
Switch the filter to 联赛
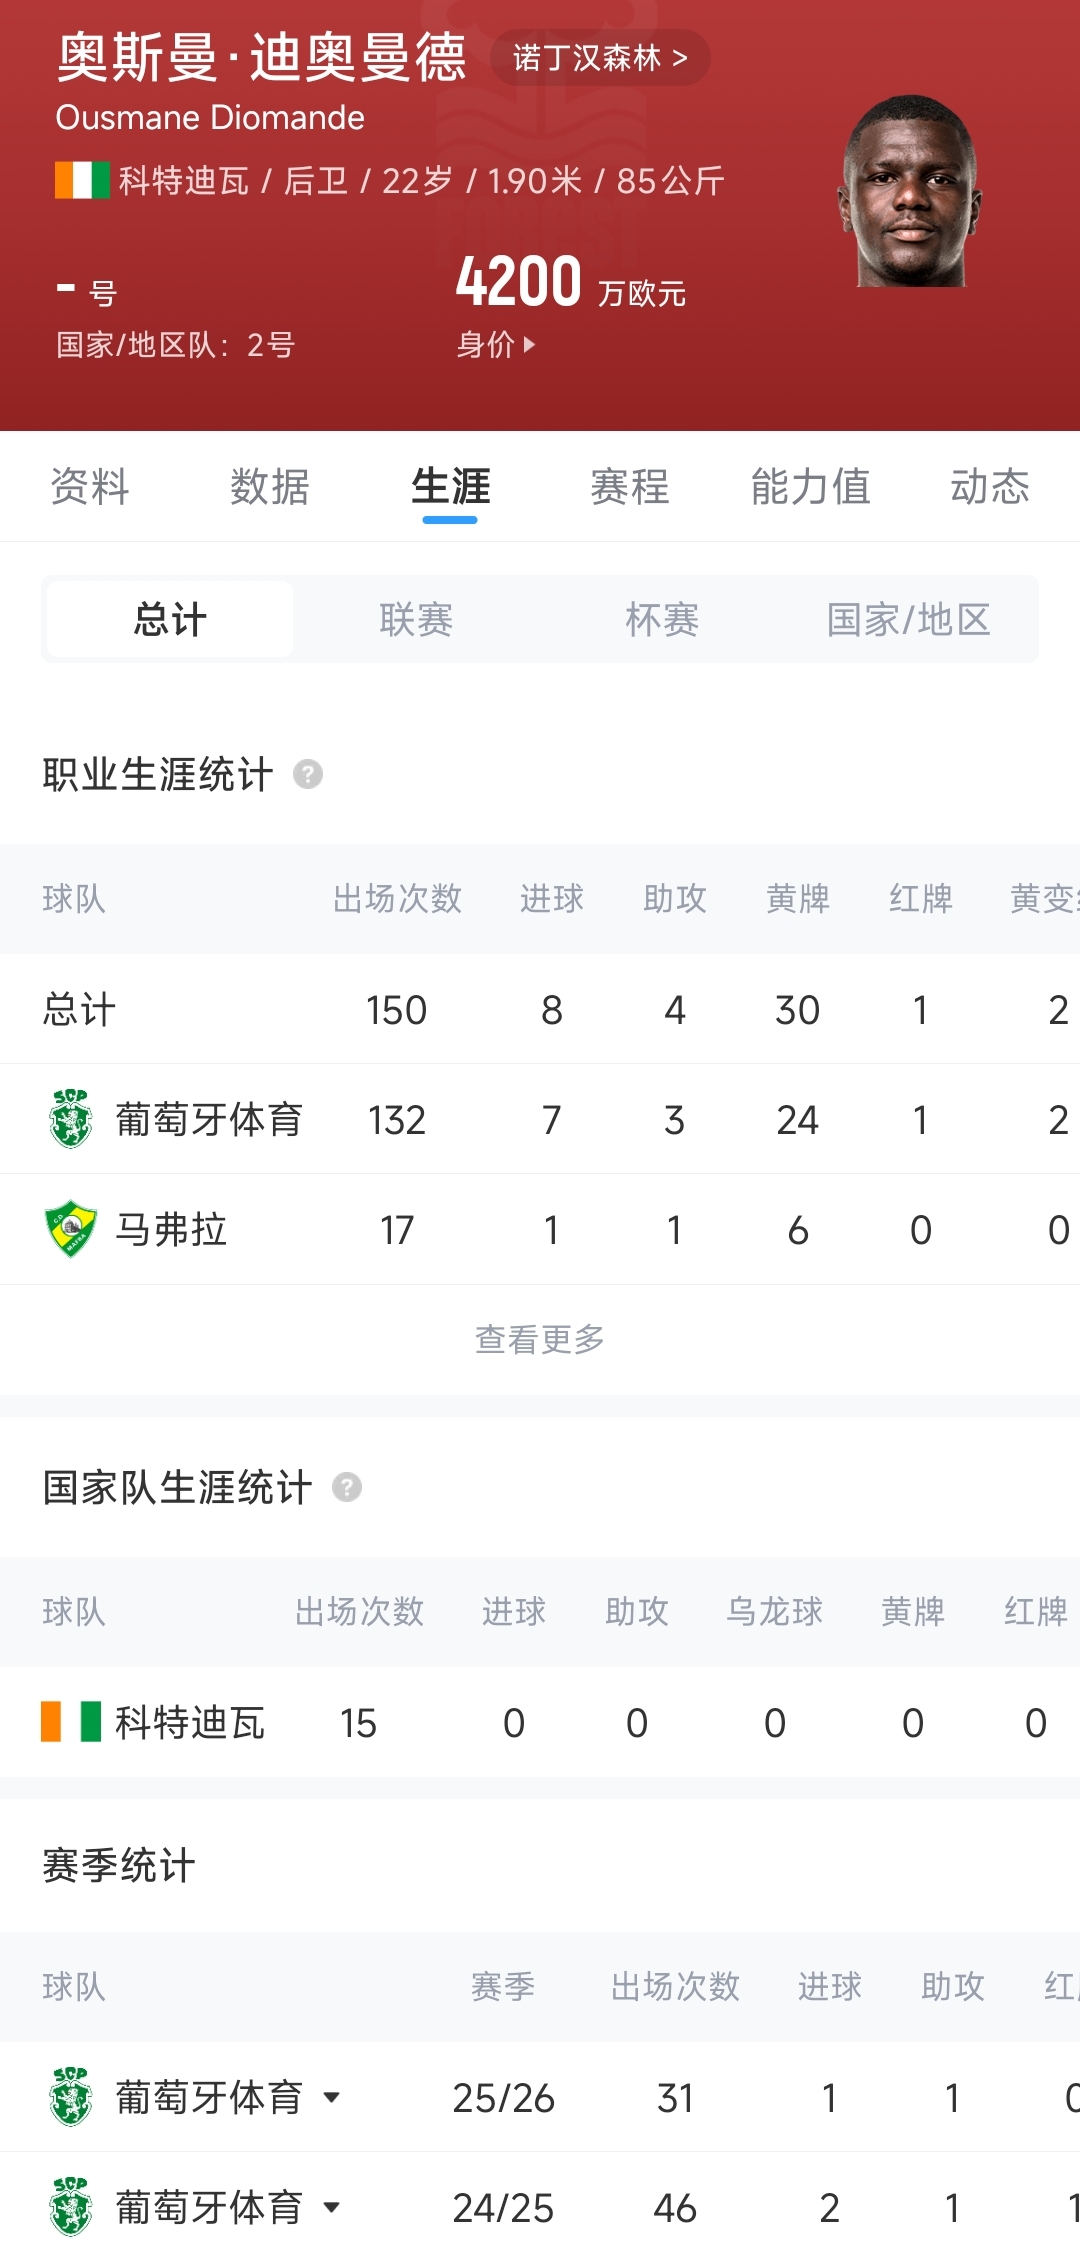(416, 619)
